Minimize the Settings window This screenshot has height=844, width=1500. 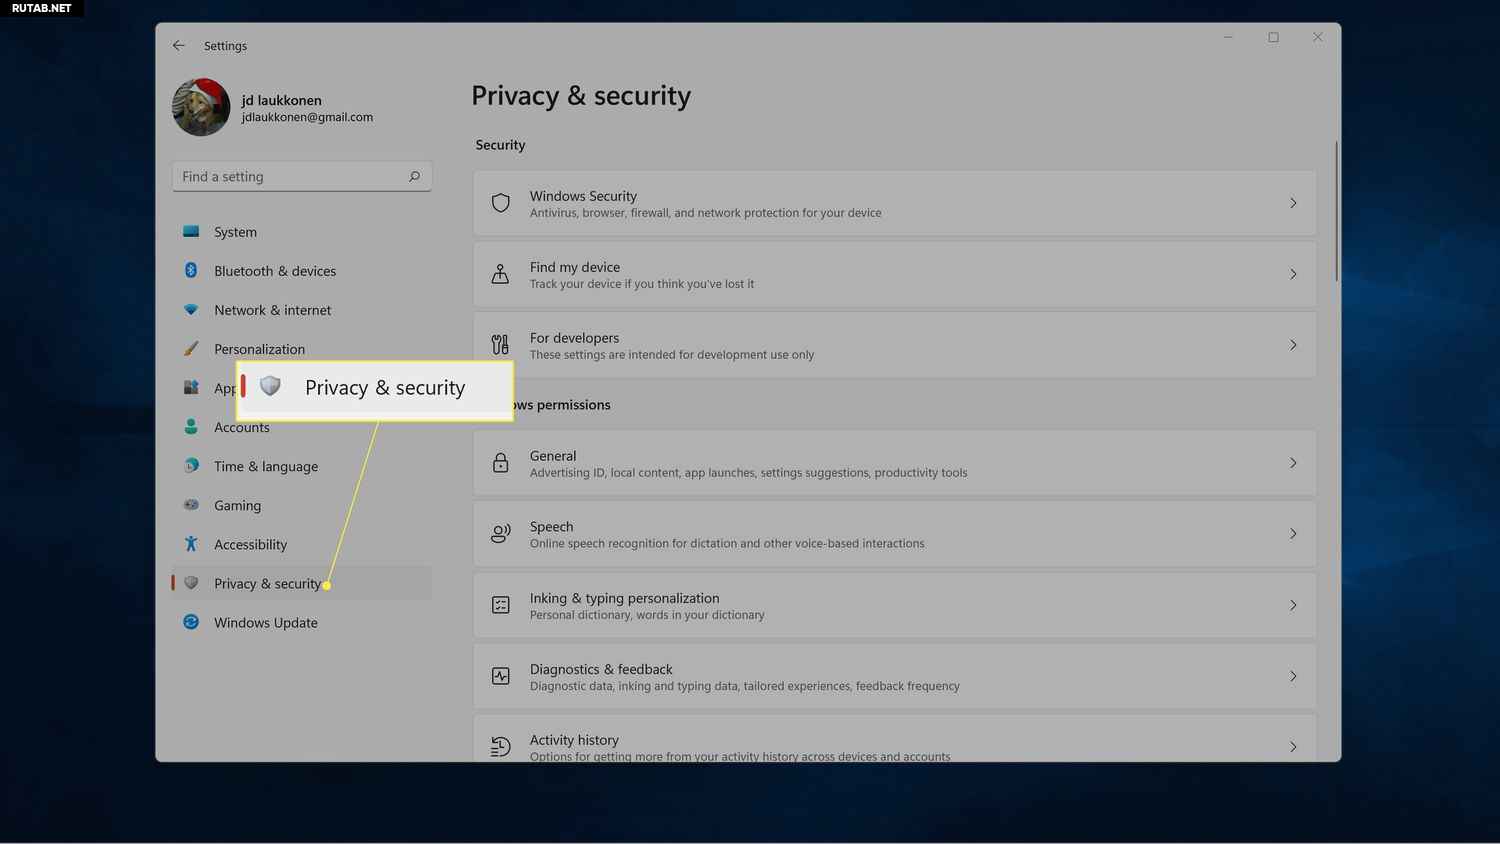[x=1228, y=37]
